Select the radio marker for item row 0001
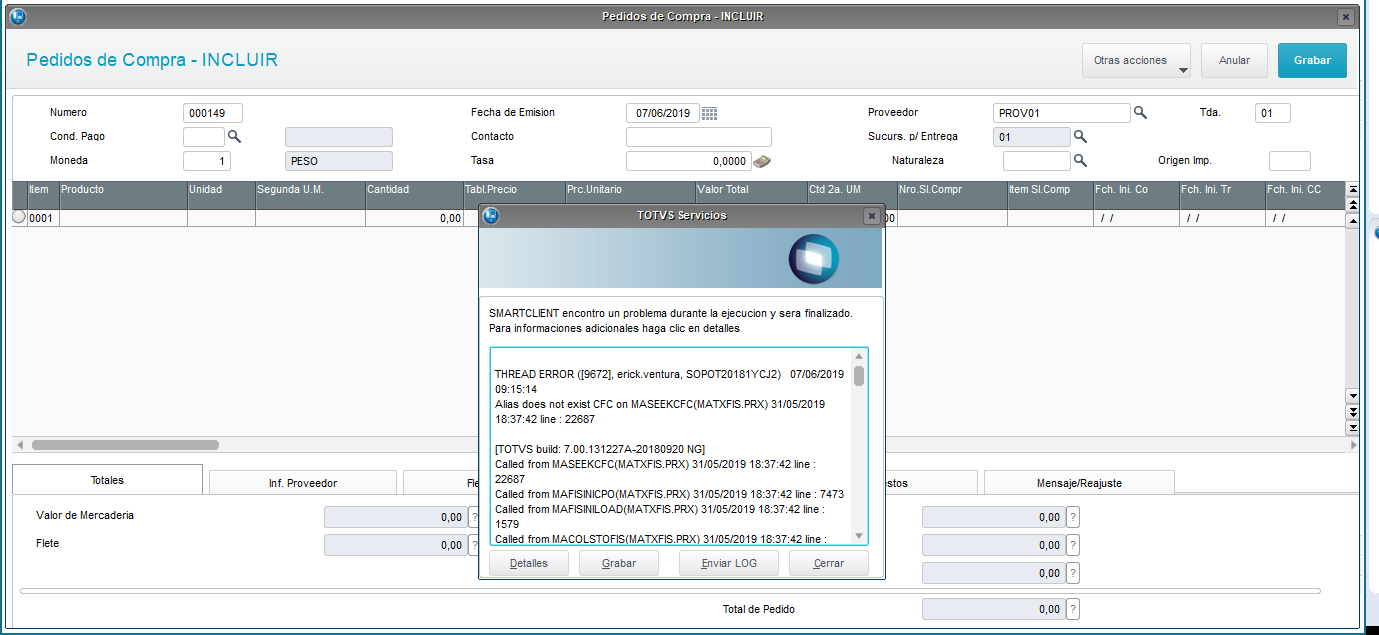Screen dimensions: 1379x635 pyautogui.click(x=19, y=217)
